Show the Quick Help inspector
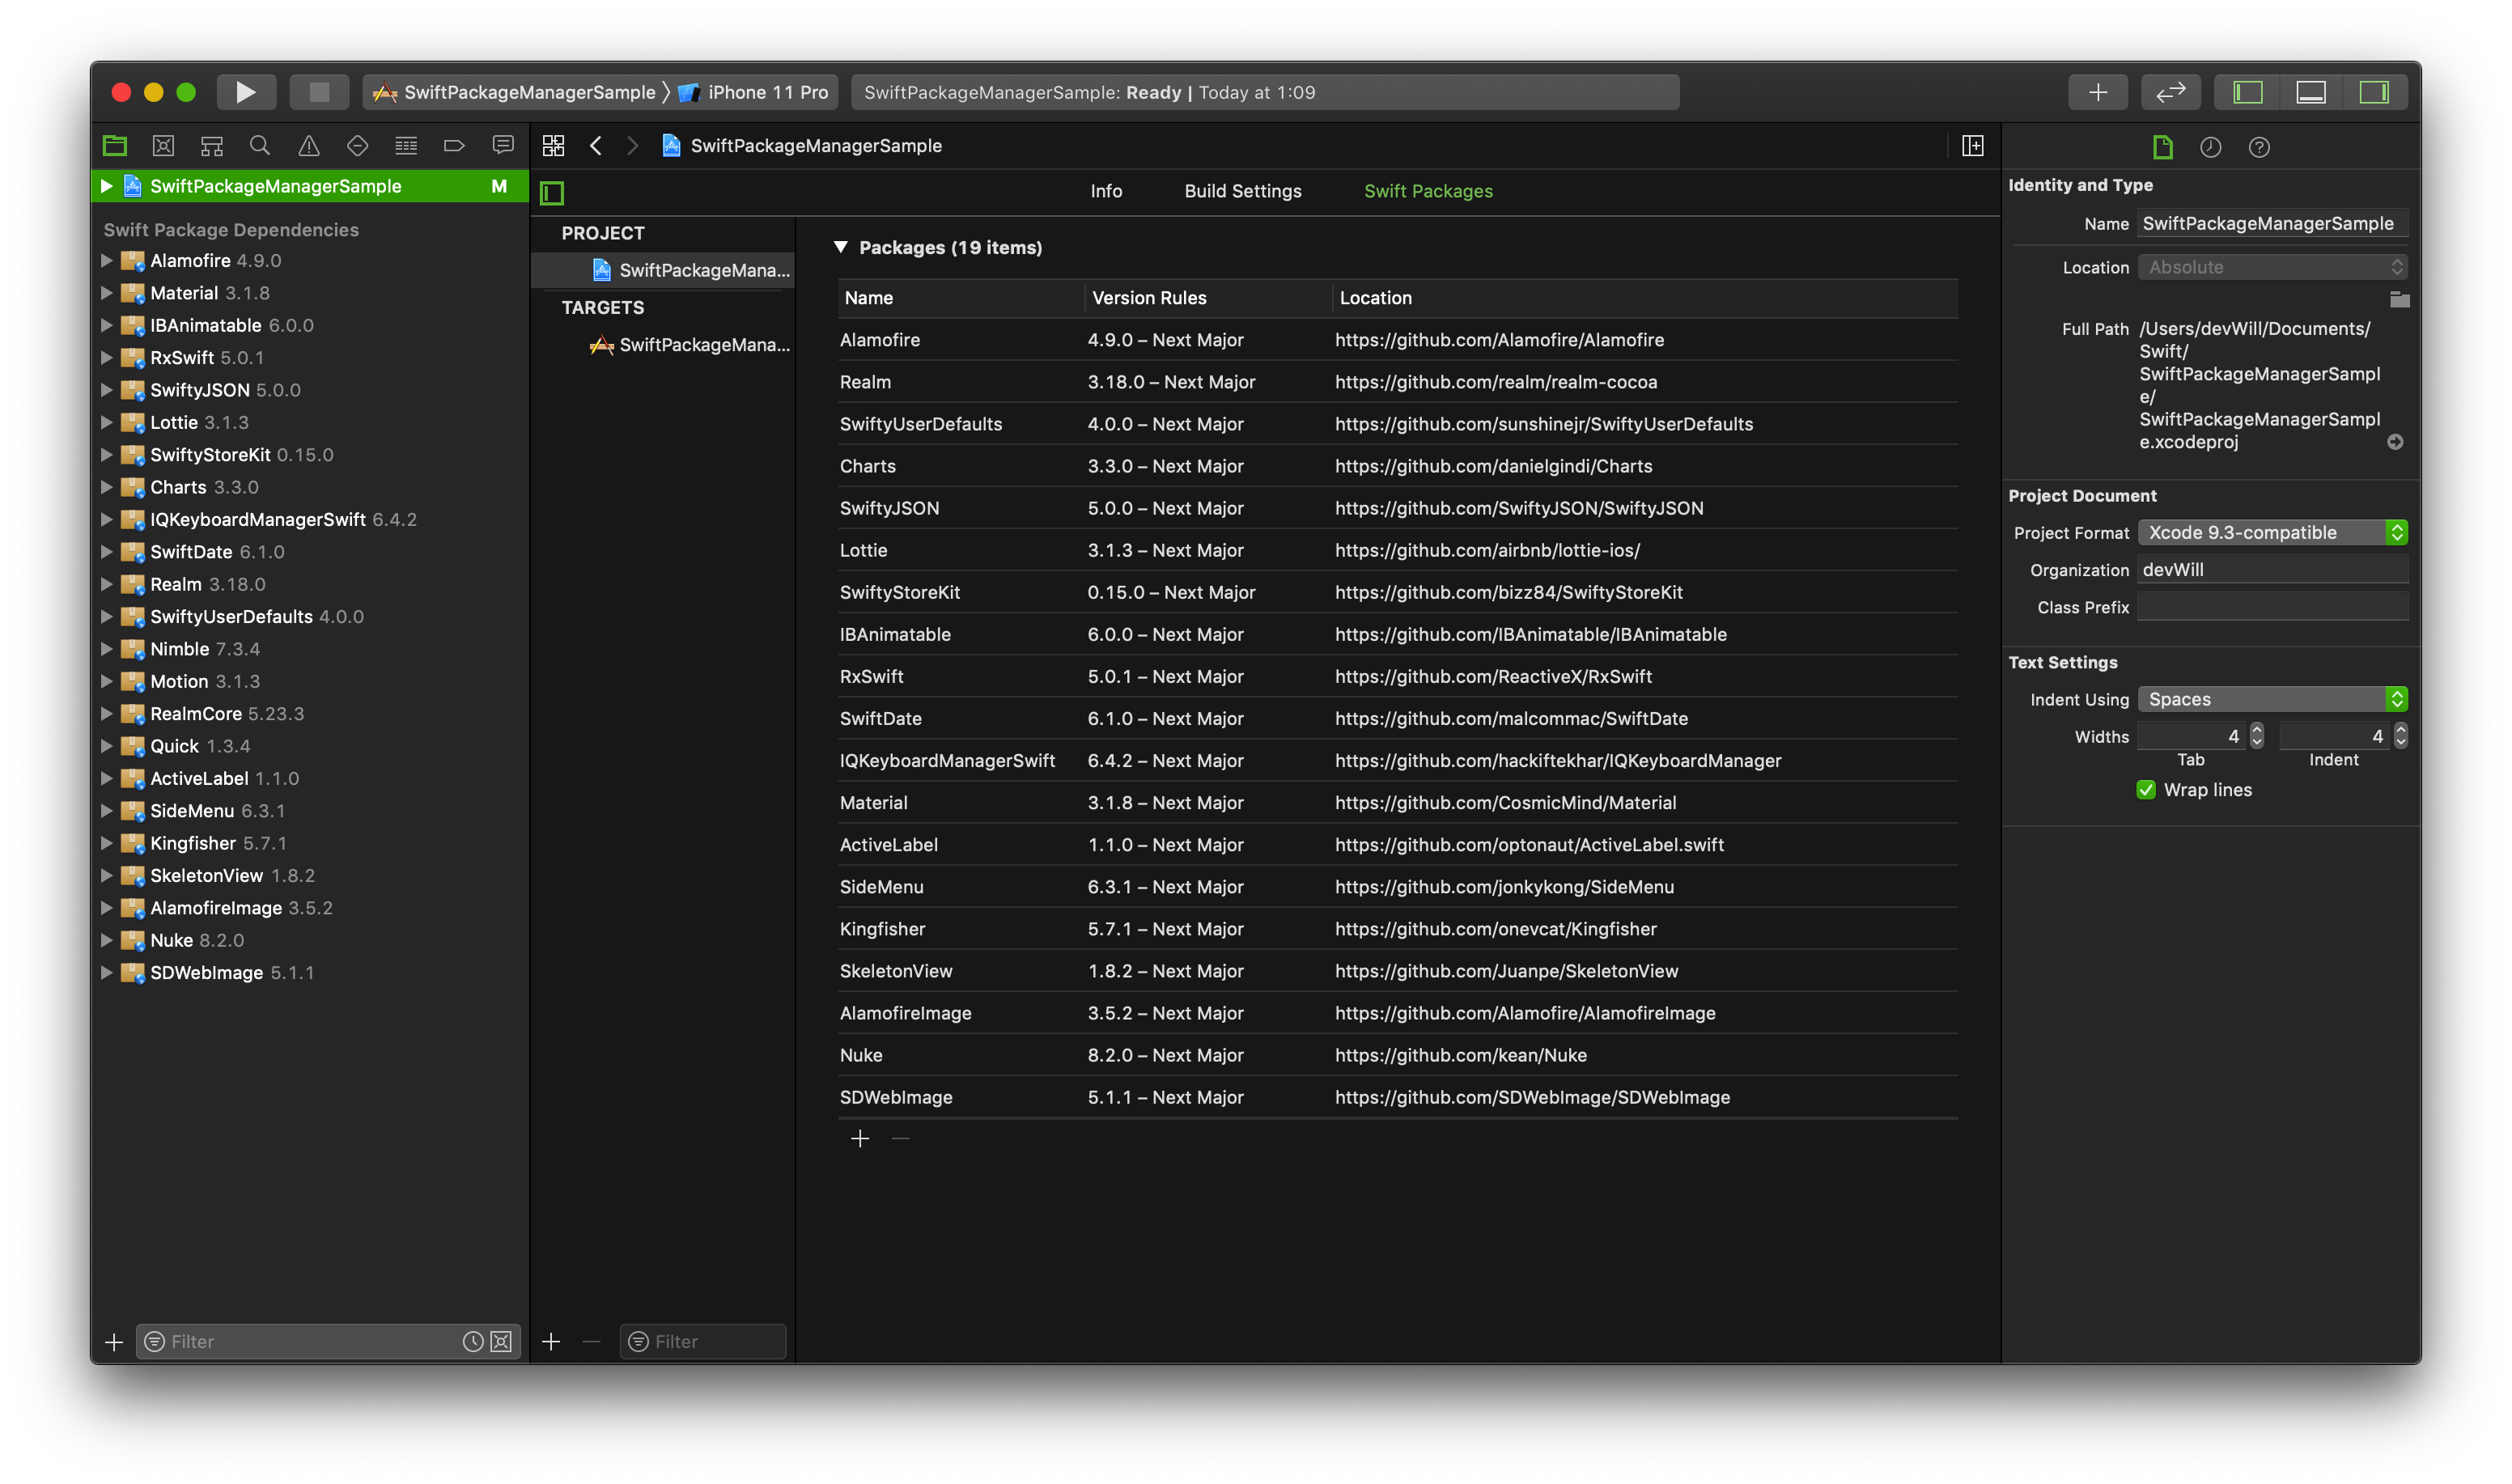The height and width of the screenshot is (1484, 2512). [x=2259, y=147]
